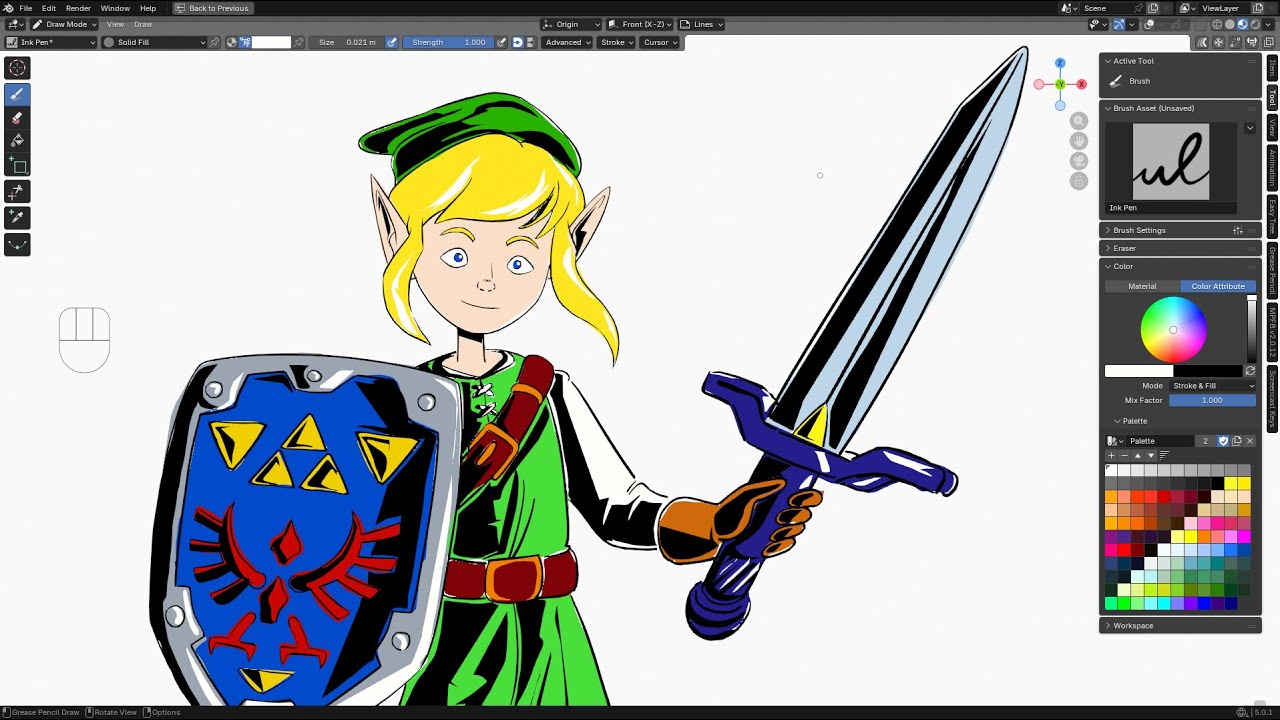Click the pan view hand gizmo
The width and height of the screenshot is (1280, 720).
tap(1078, 141)
